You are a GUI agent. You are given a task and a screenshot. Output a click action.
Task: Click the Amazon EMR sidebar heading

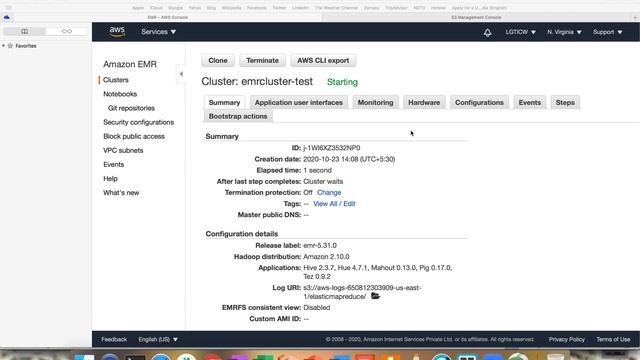pos(130,64)
